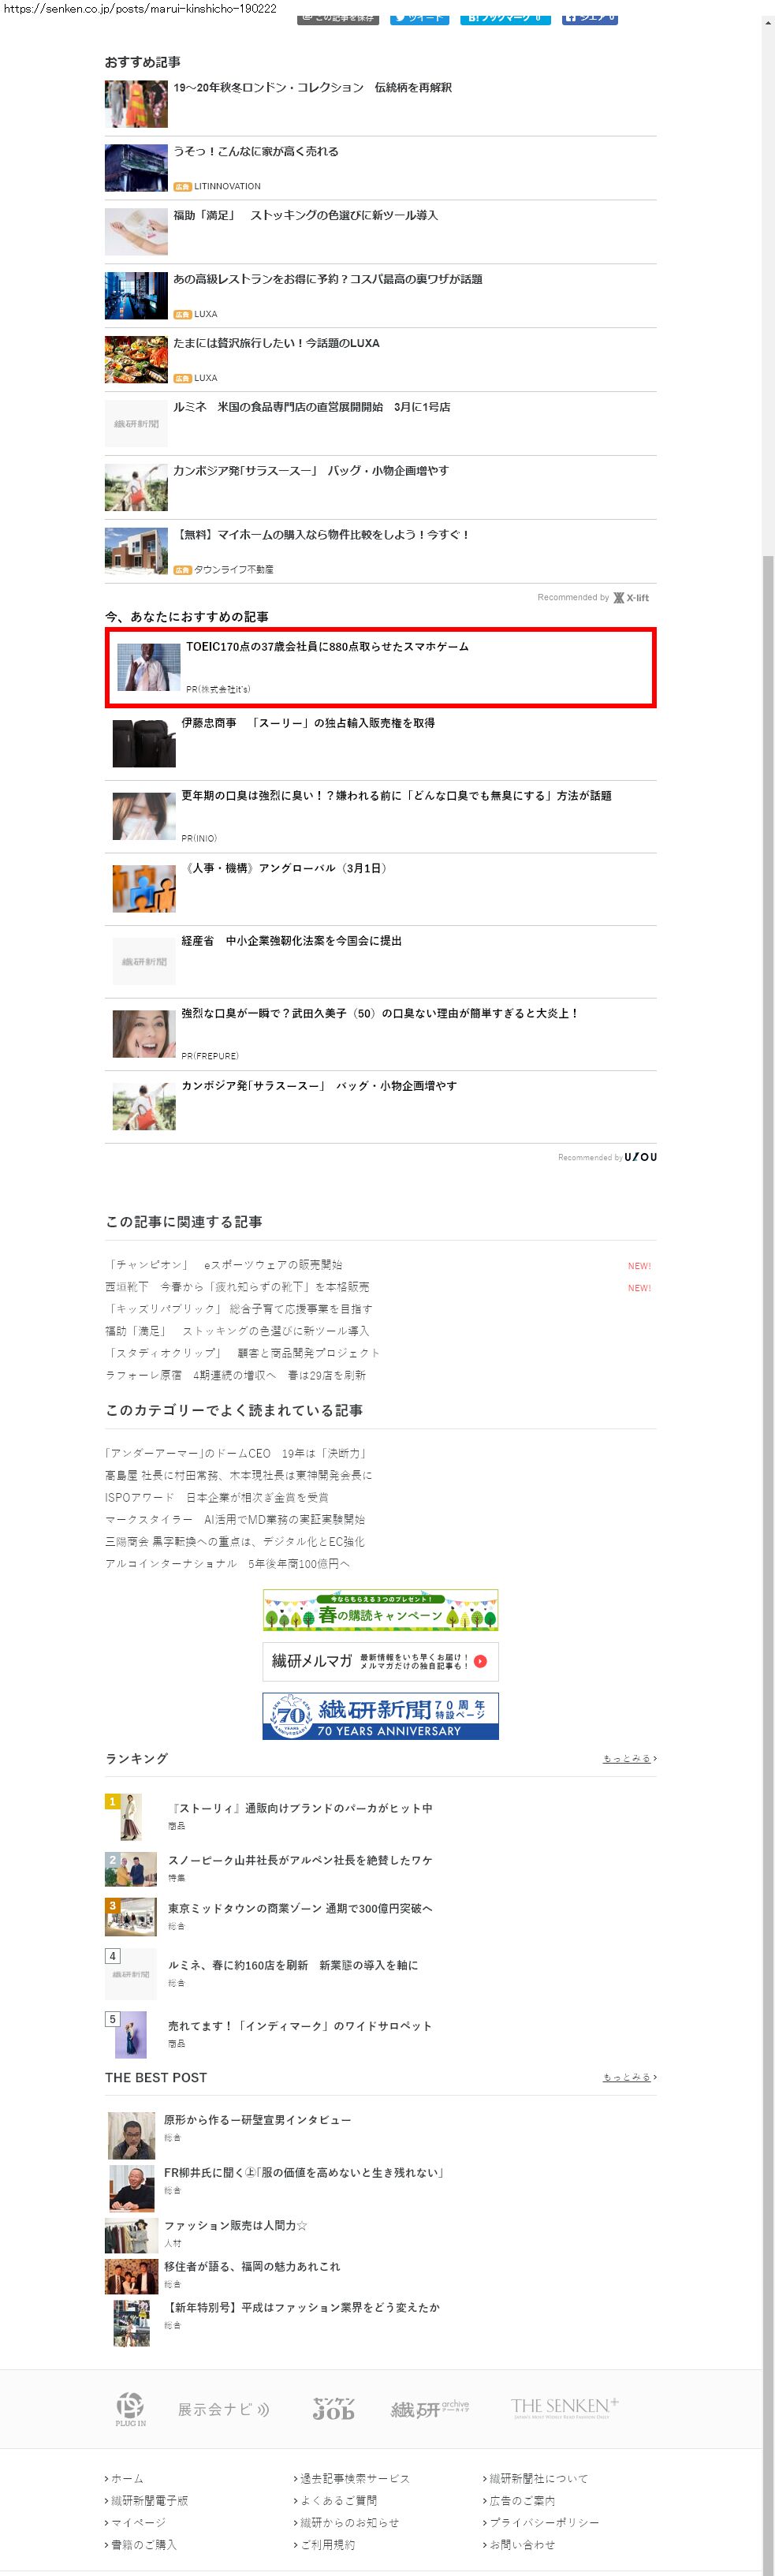Expand THE BEST POST もっとみる link
775x2576 pixels.
click(x=629, y=2077)
